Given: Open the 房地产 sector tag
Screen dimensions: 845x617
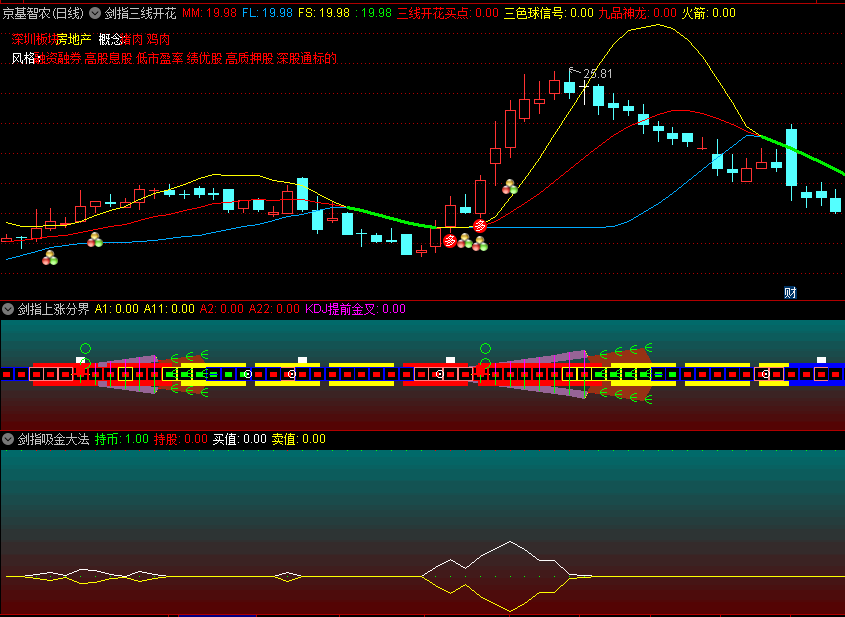Looking at the screenshot, I should coord(74,39).
